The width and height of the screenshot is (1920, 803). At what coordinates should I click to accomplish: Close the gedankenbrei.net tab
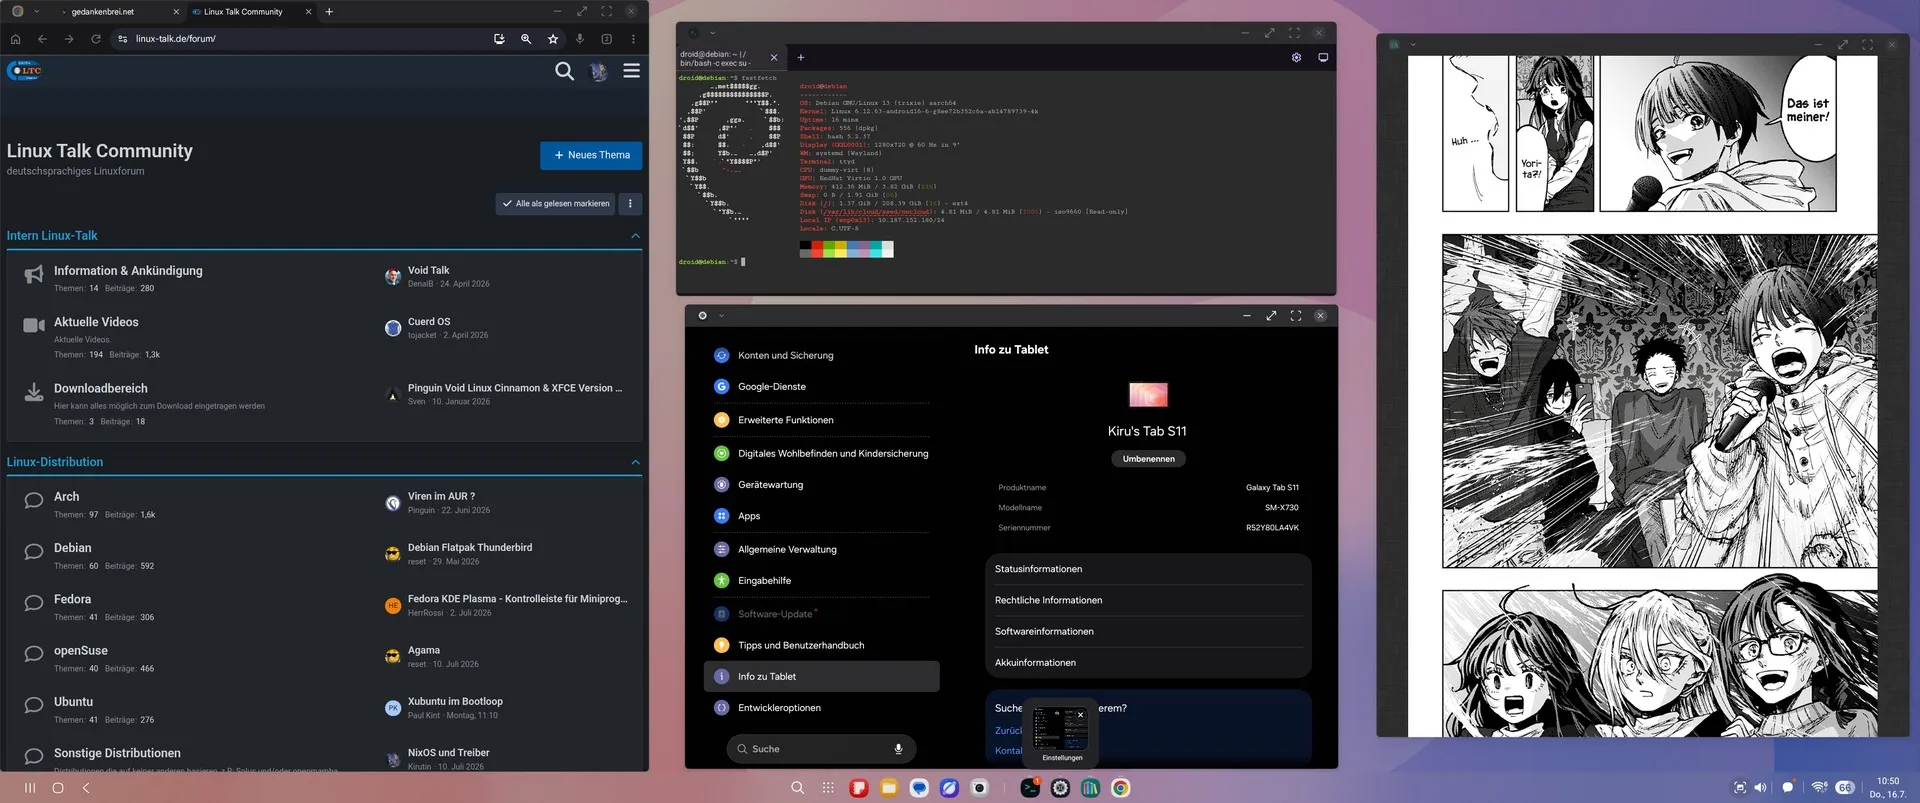176,12
